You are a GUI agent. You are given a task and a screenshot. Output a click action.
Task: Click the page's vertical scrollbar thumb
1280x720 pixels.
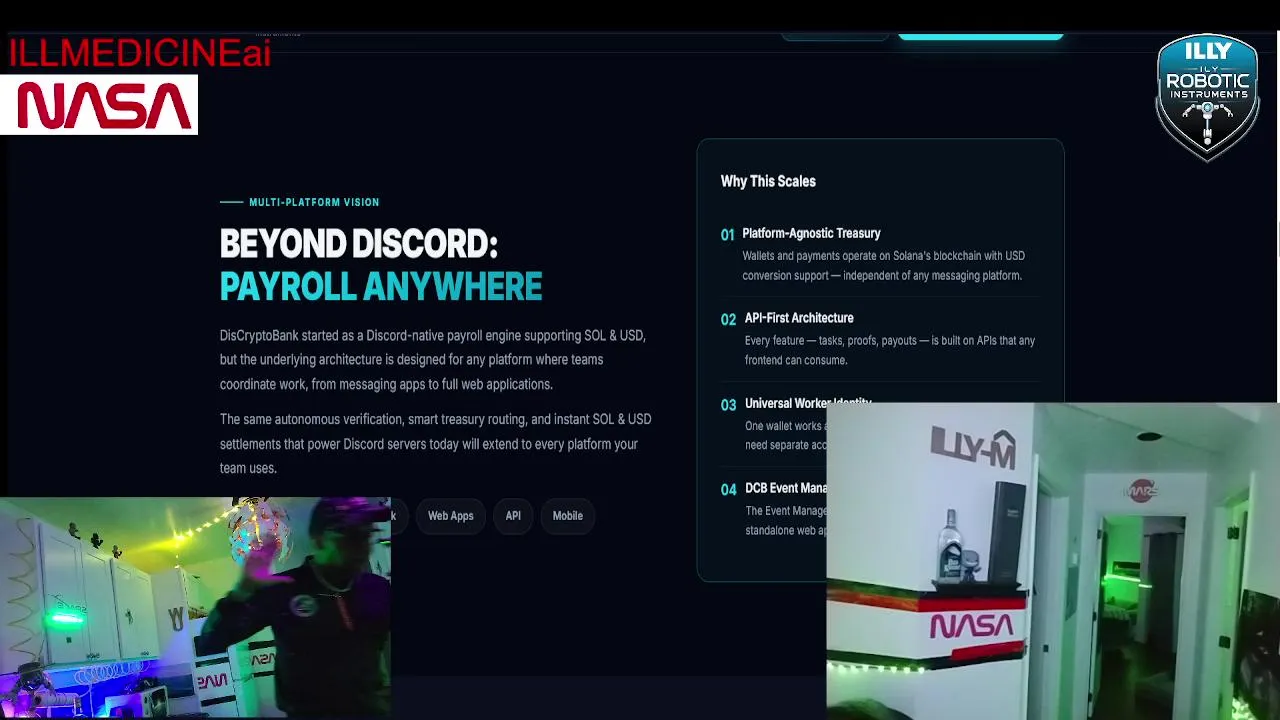click(x=1277, y=240)
